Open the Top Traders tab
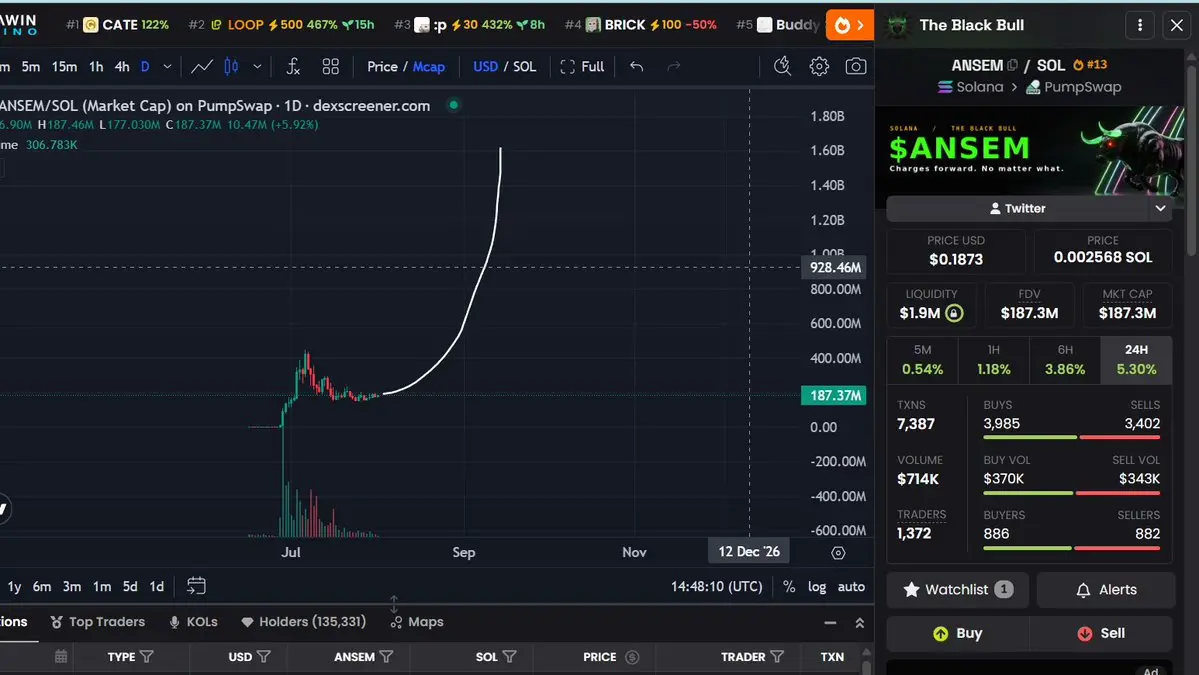 (x=98, y=621)
